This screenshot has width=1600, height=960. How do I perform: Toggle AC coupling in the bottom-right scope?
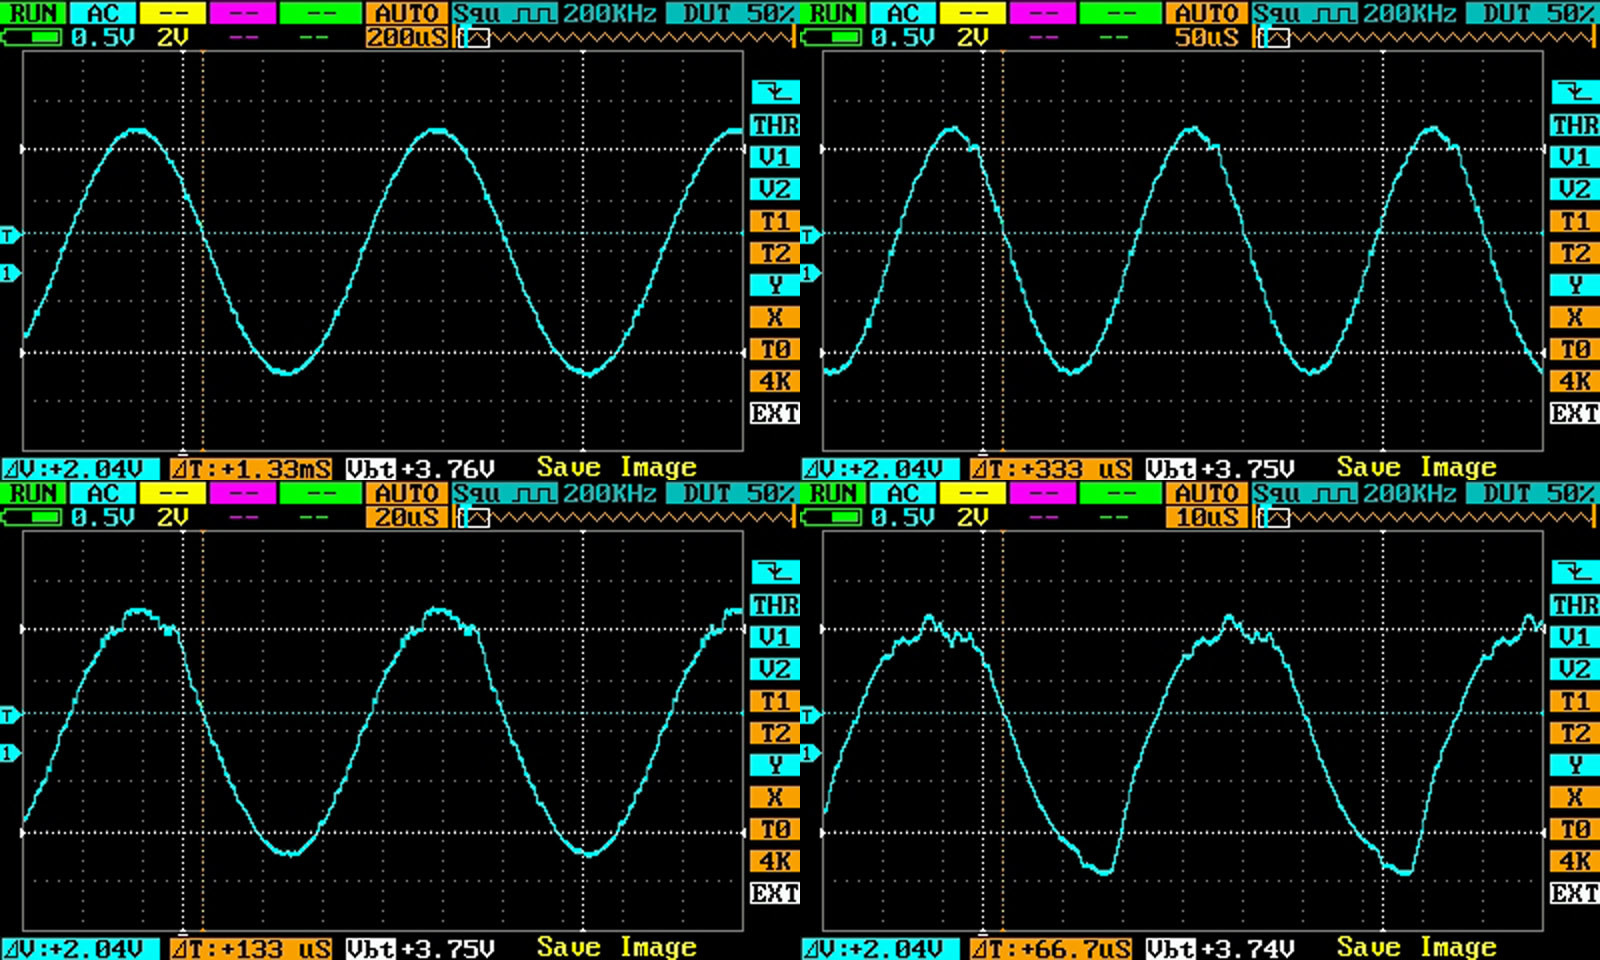tap(903, 493)
